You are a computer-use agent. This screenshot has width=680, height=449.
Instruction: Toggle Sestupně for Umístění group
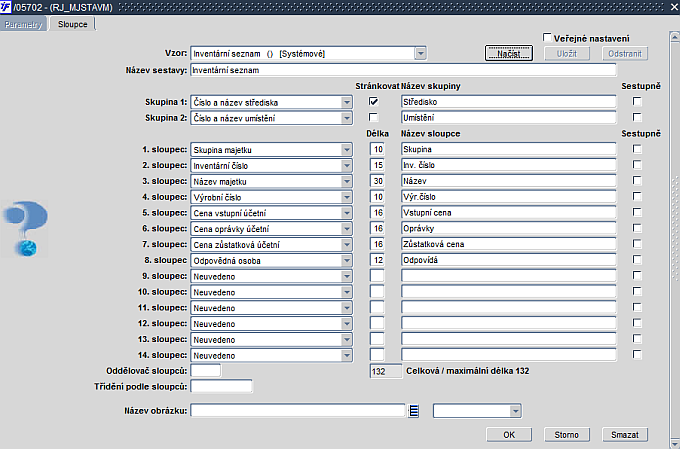tap(637, 117)
